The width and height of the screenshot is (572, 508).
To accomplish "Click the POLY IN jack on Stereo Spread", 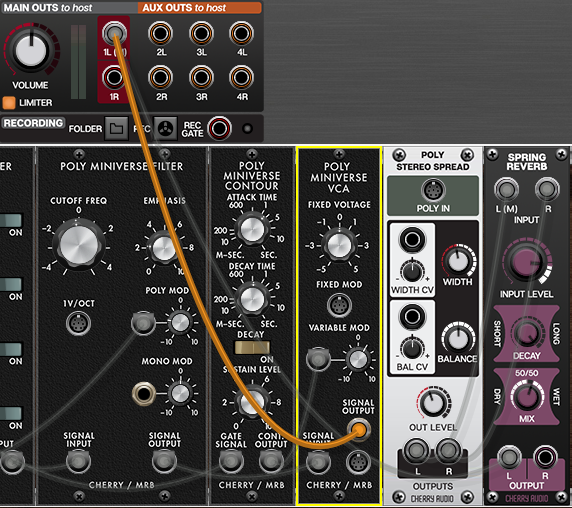I will tap(433, 190).
